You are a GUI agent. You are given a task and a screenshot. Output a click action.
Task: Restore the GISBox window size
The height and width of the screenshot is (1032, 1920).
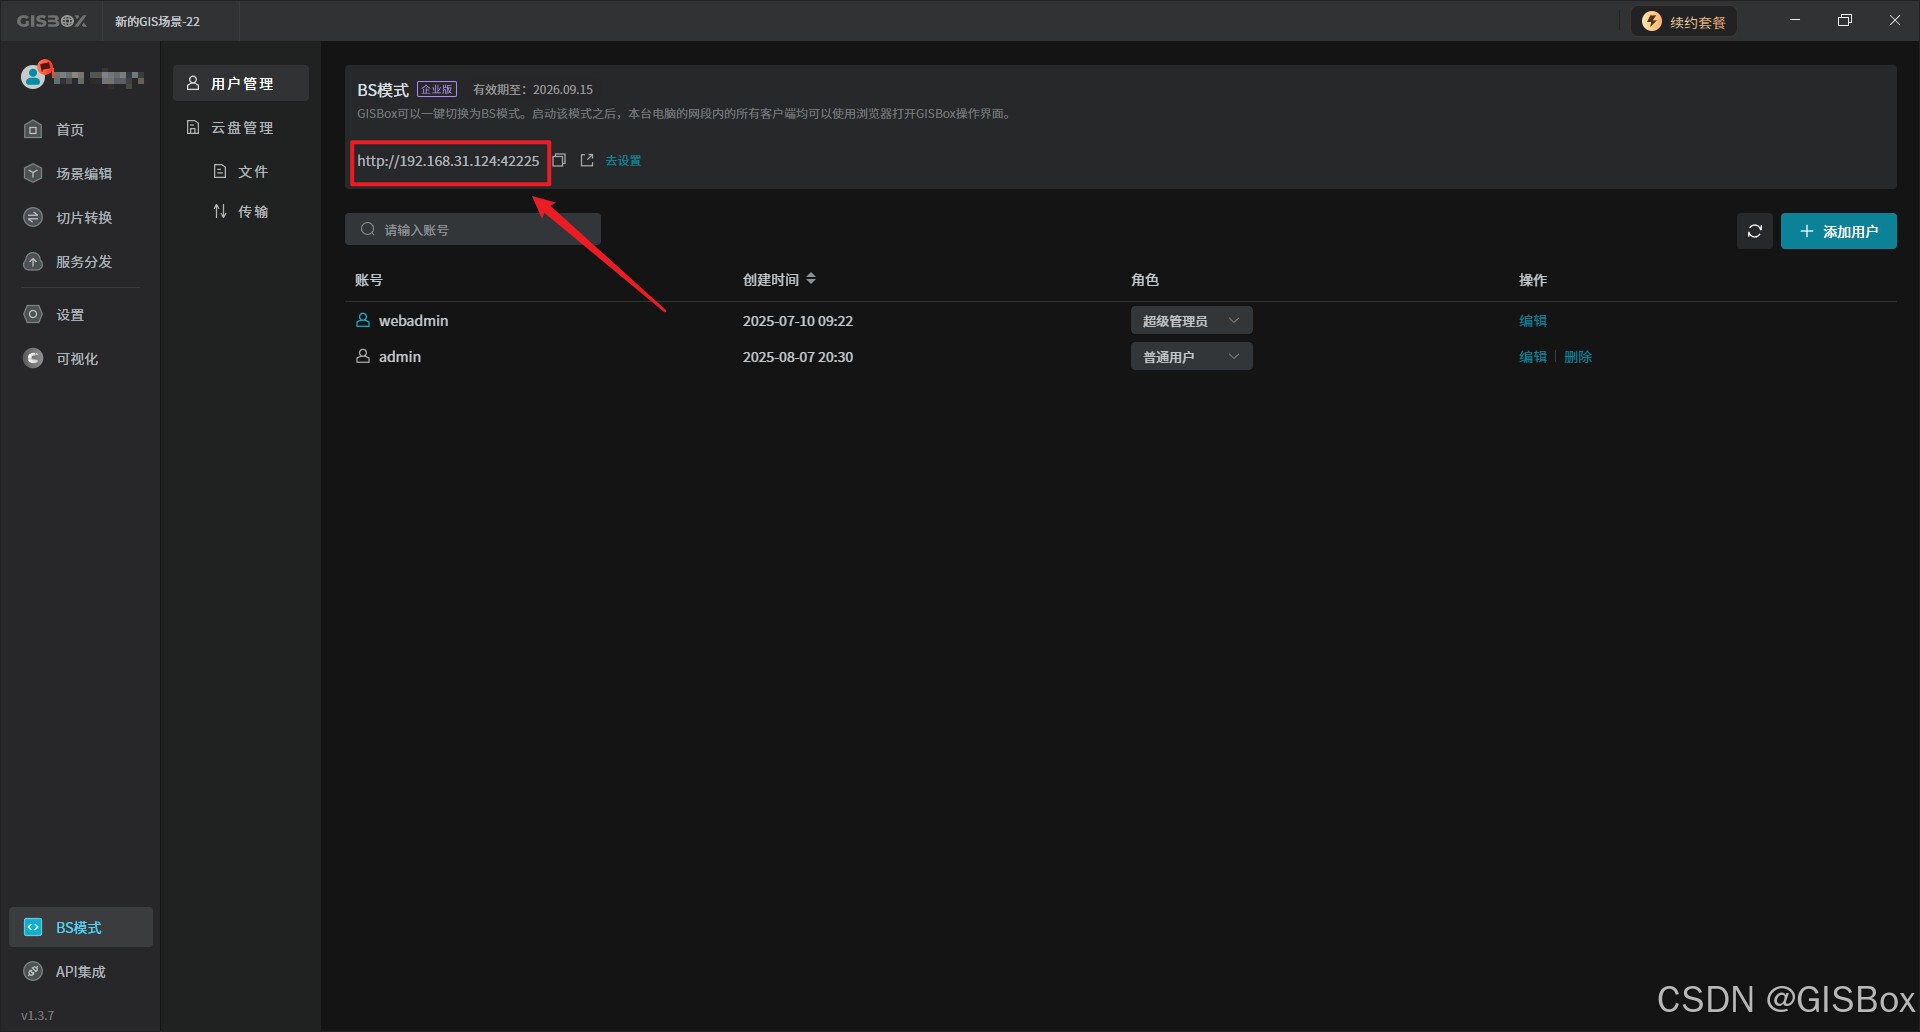click(x=1845, y=20)
